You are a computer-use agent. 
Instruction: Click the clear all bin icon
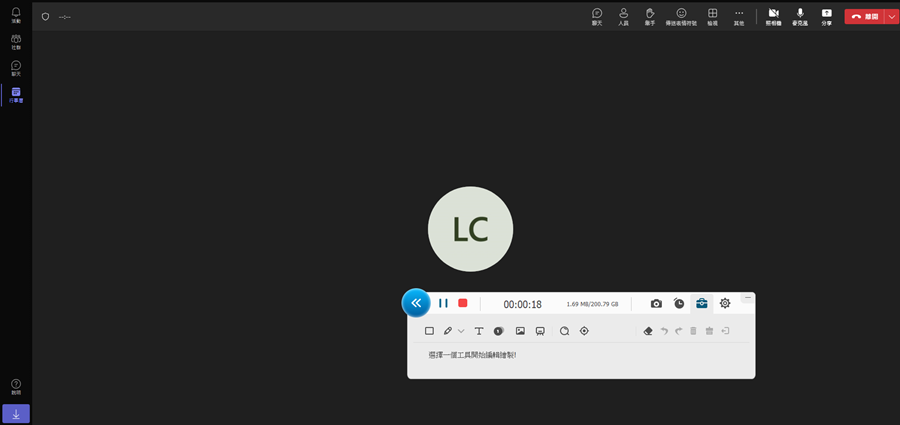pos(709,331)
